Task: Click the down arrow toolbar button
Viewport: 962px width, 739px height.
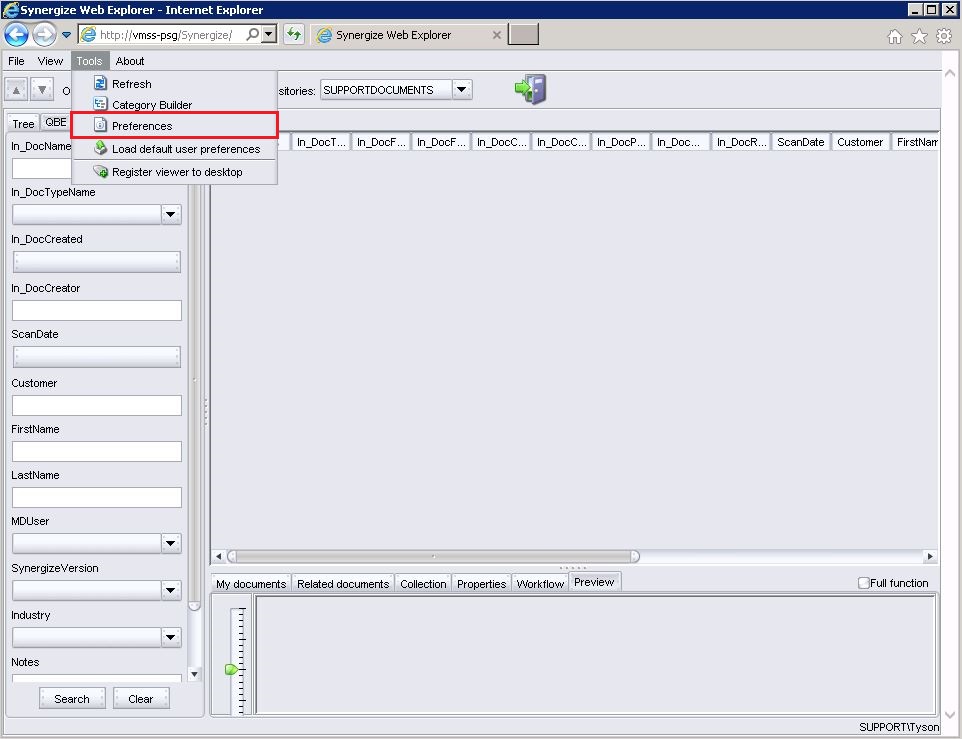Action: 42,90
